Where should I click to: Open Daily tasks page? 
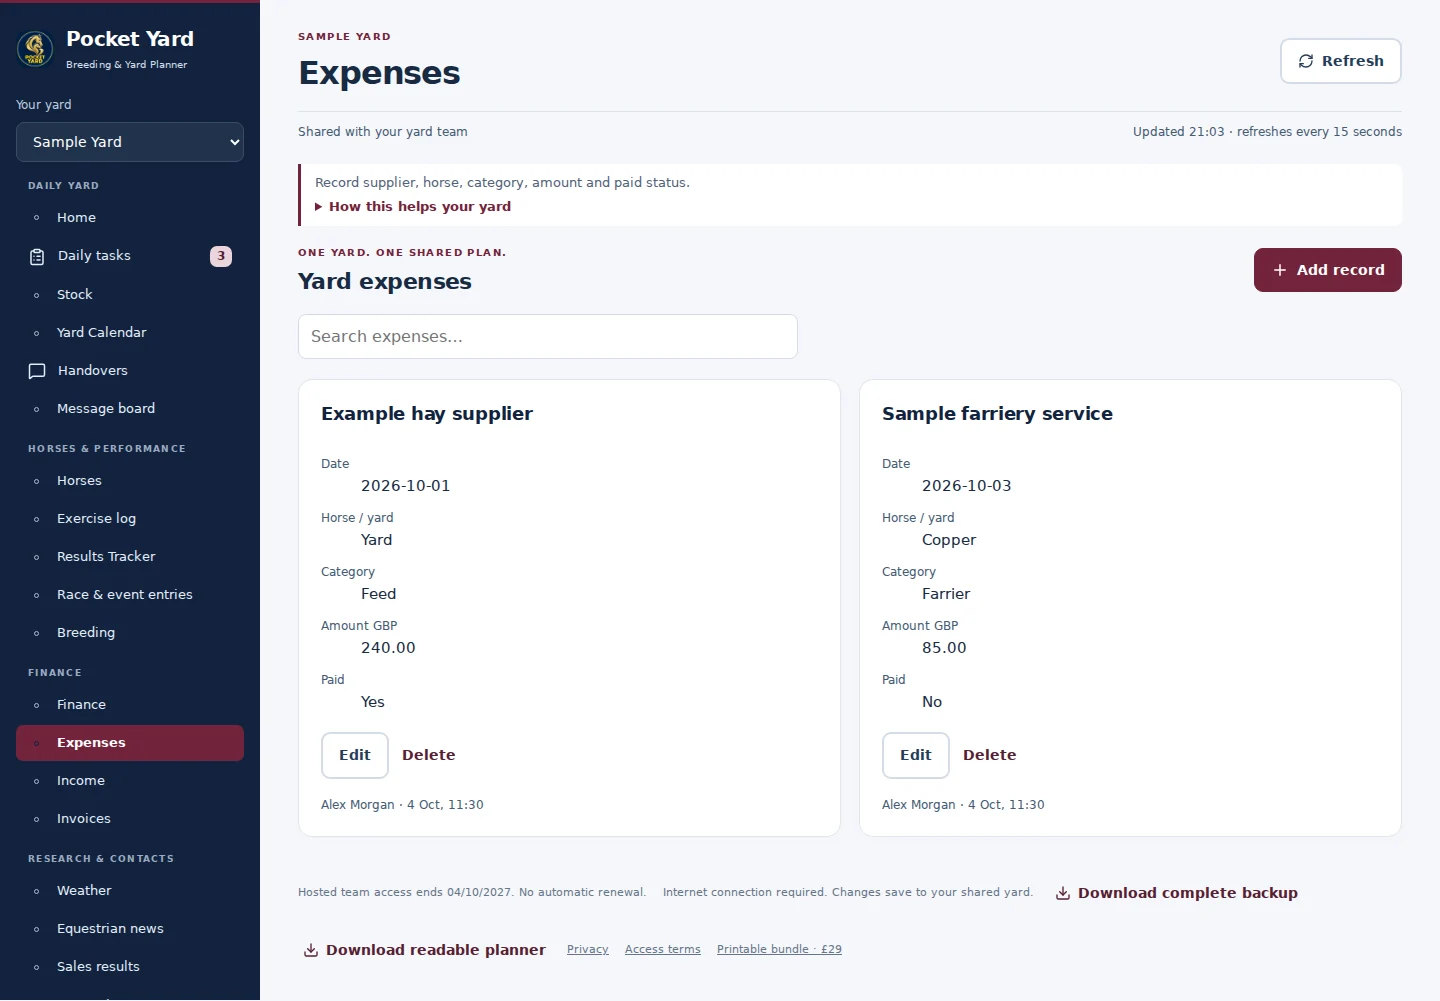(130, 256)
